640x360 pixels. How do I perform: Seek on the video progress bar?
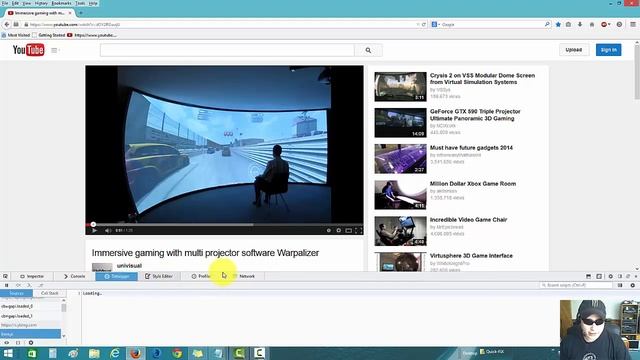pos(224,224)
